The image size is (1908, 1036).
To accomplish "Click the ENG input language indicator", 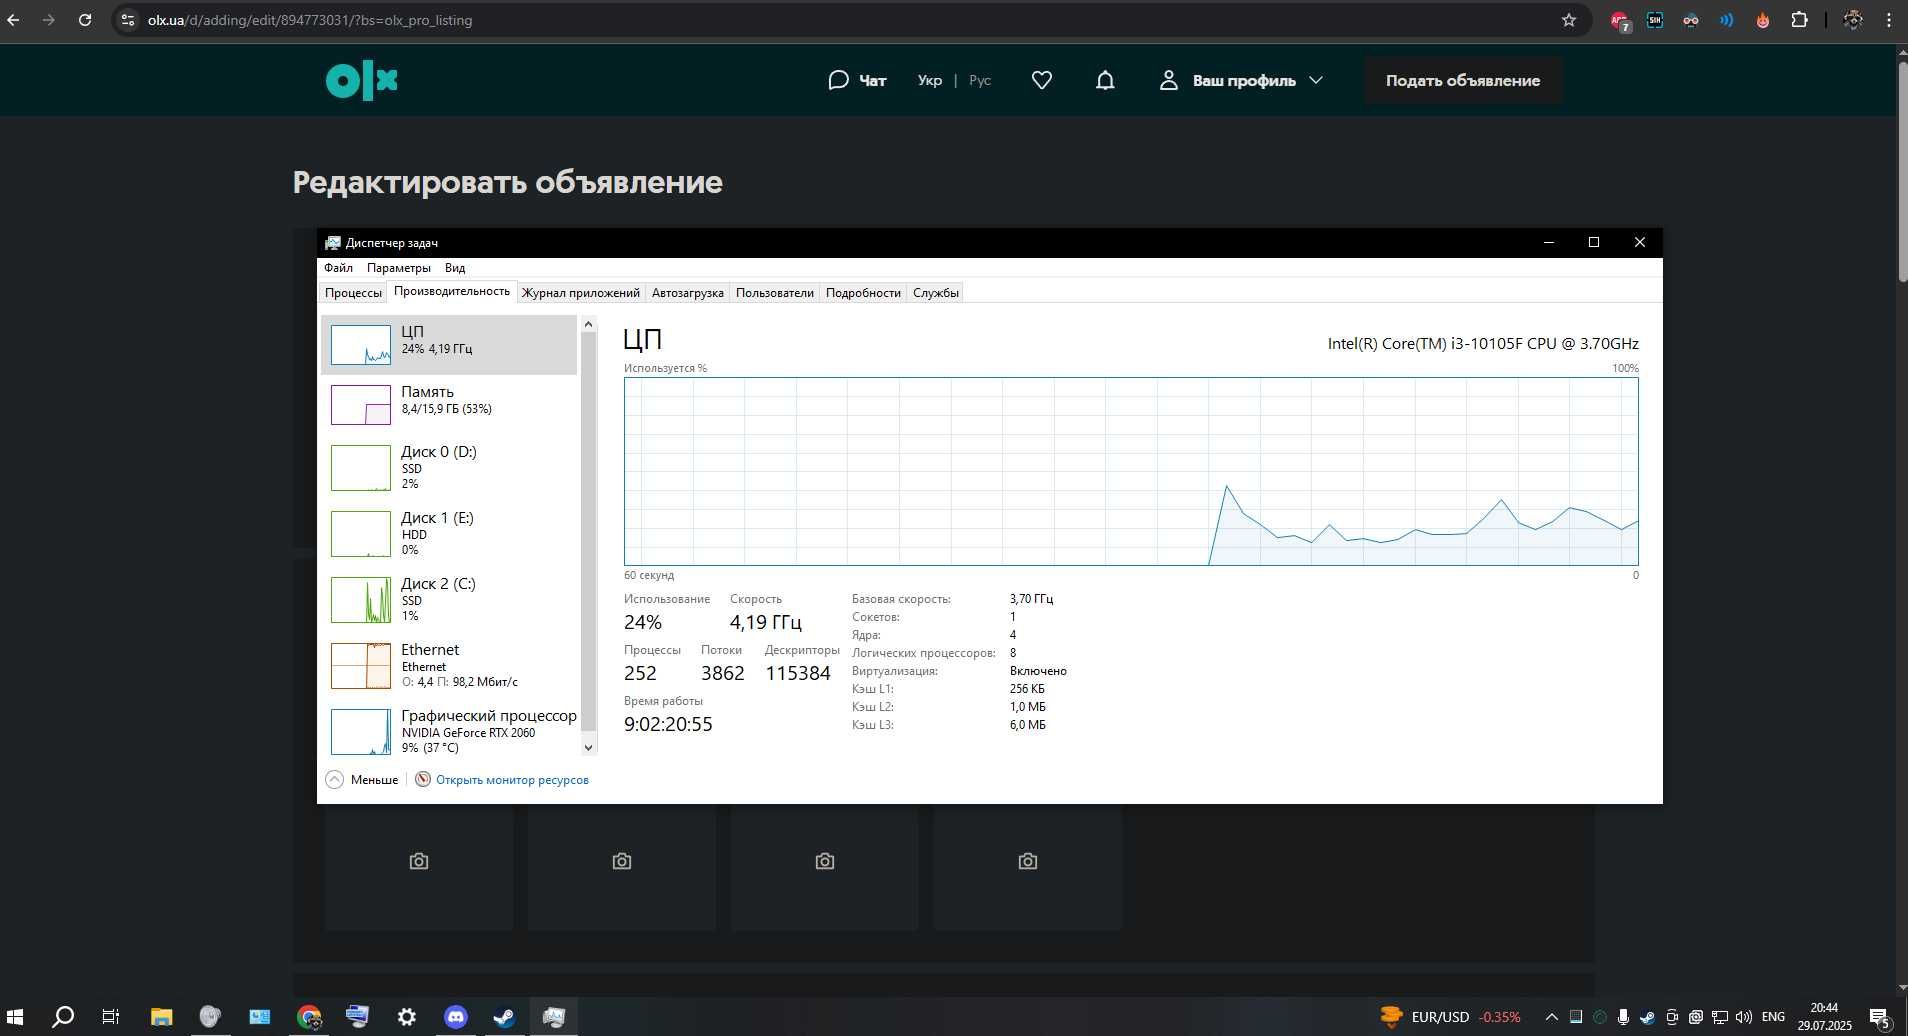I will [x=1773, y=1017].
